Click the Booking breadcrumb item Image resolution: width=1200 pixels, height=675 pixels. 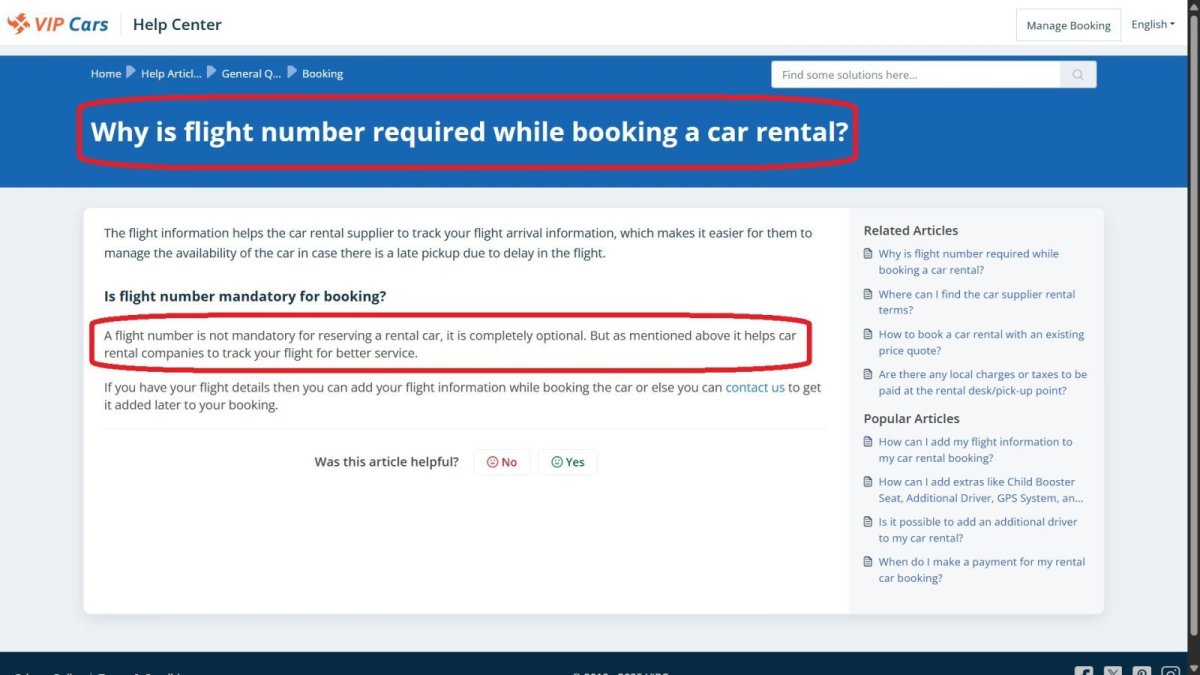pos(322,74)
